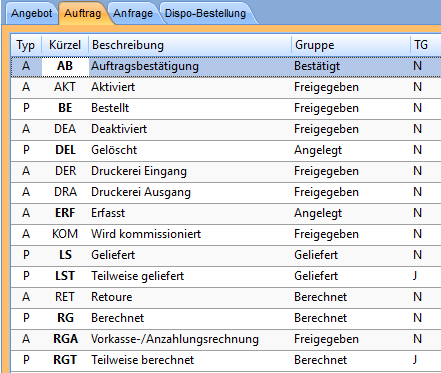This screenshot has width=441, height=373.
Task: Click the Druckerei Ausgang row
Action: pos(226,192)
